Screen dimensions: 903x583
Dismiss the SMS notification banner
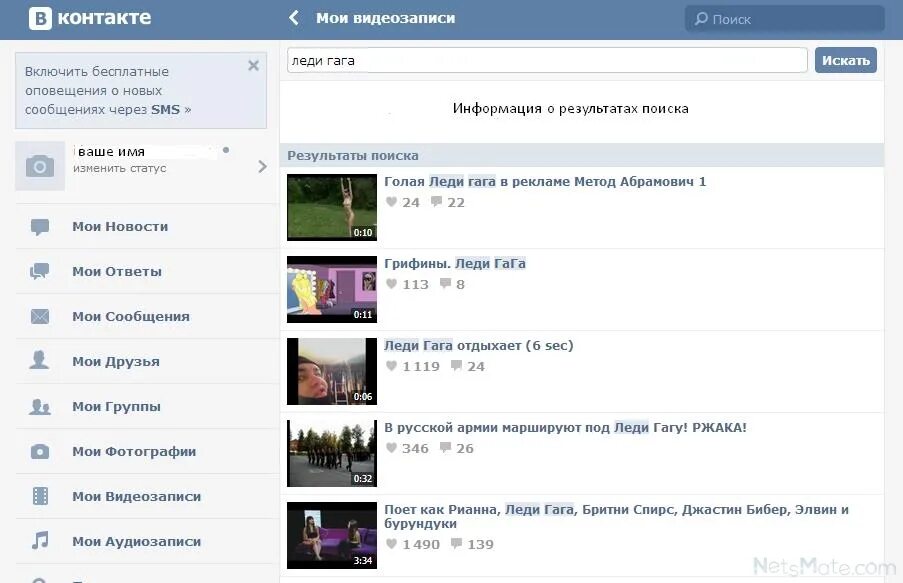253,66
